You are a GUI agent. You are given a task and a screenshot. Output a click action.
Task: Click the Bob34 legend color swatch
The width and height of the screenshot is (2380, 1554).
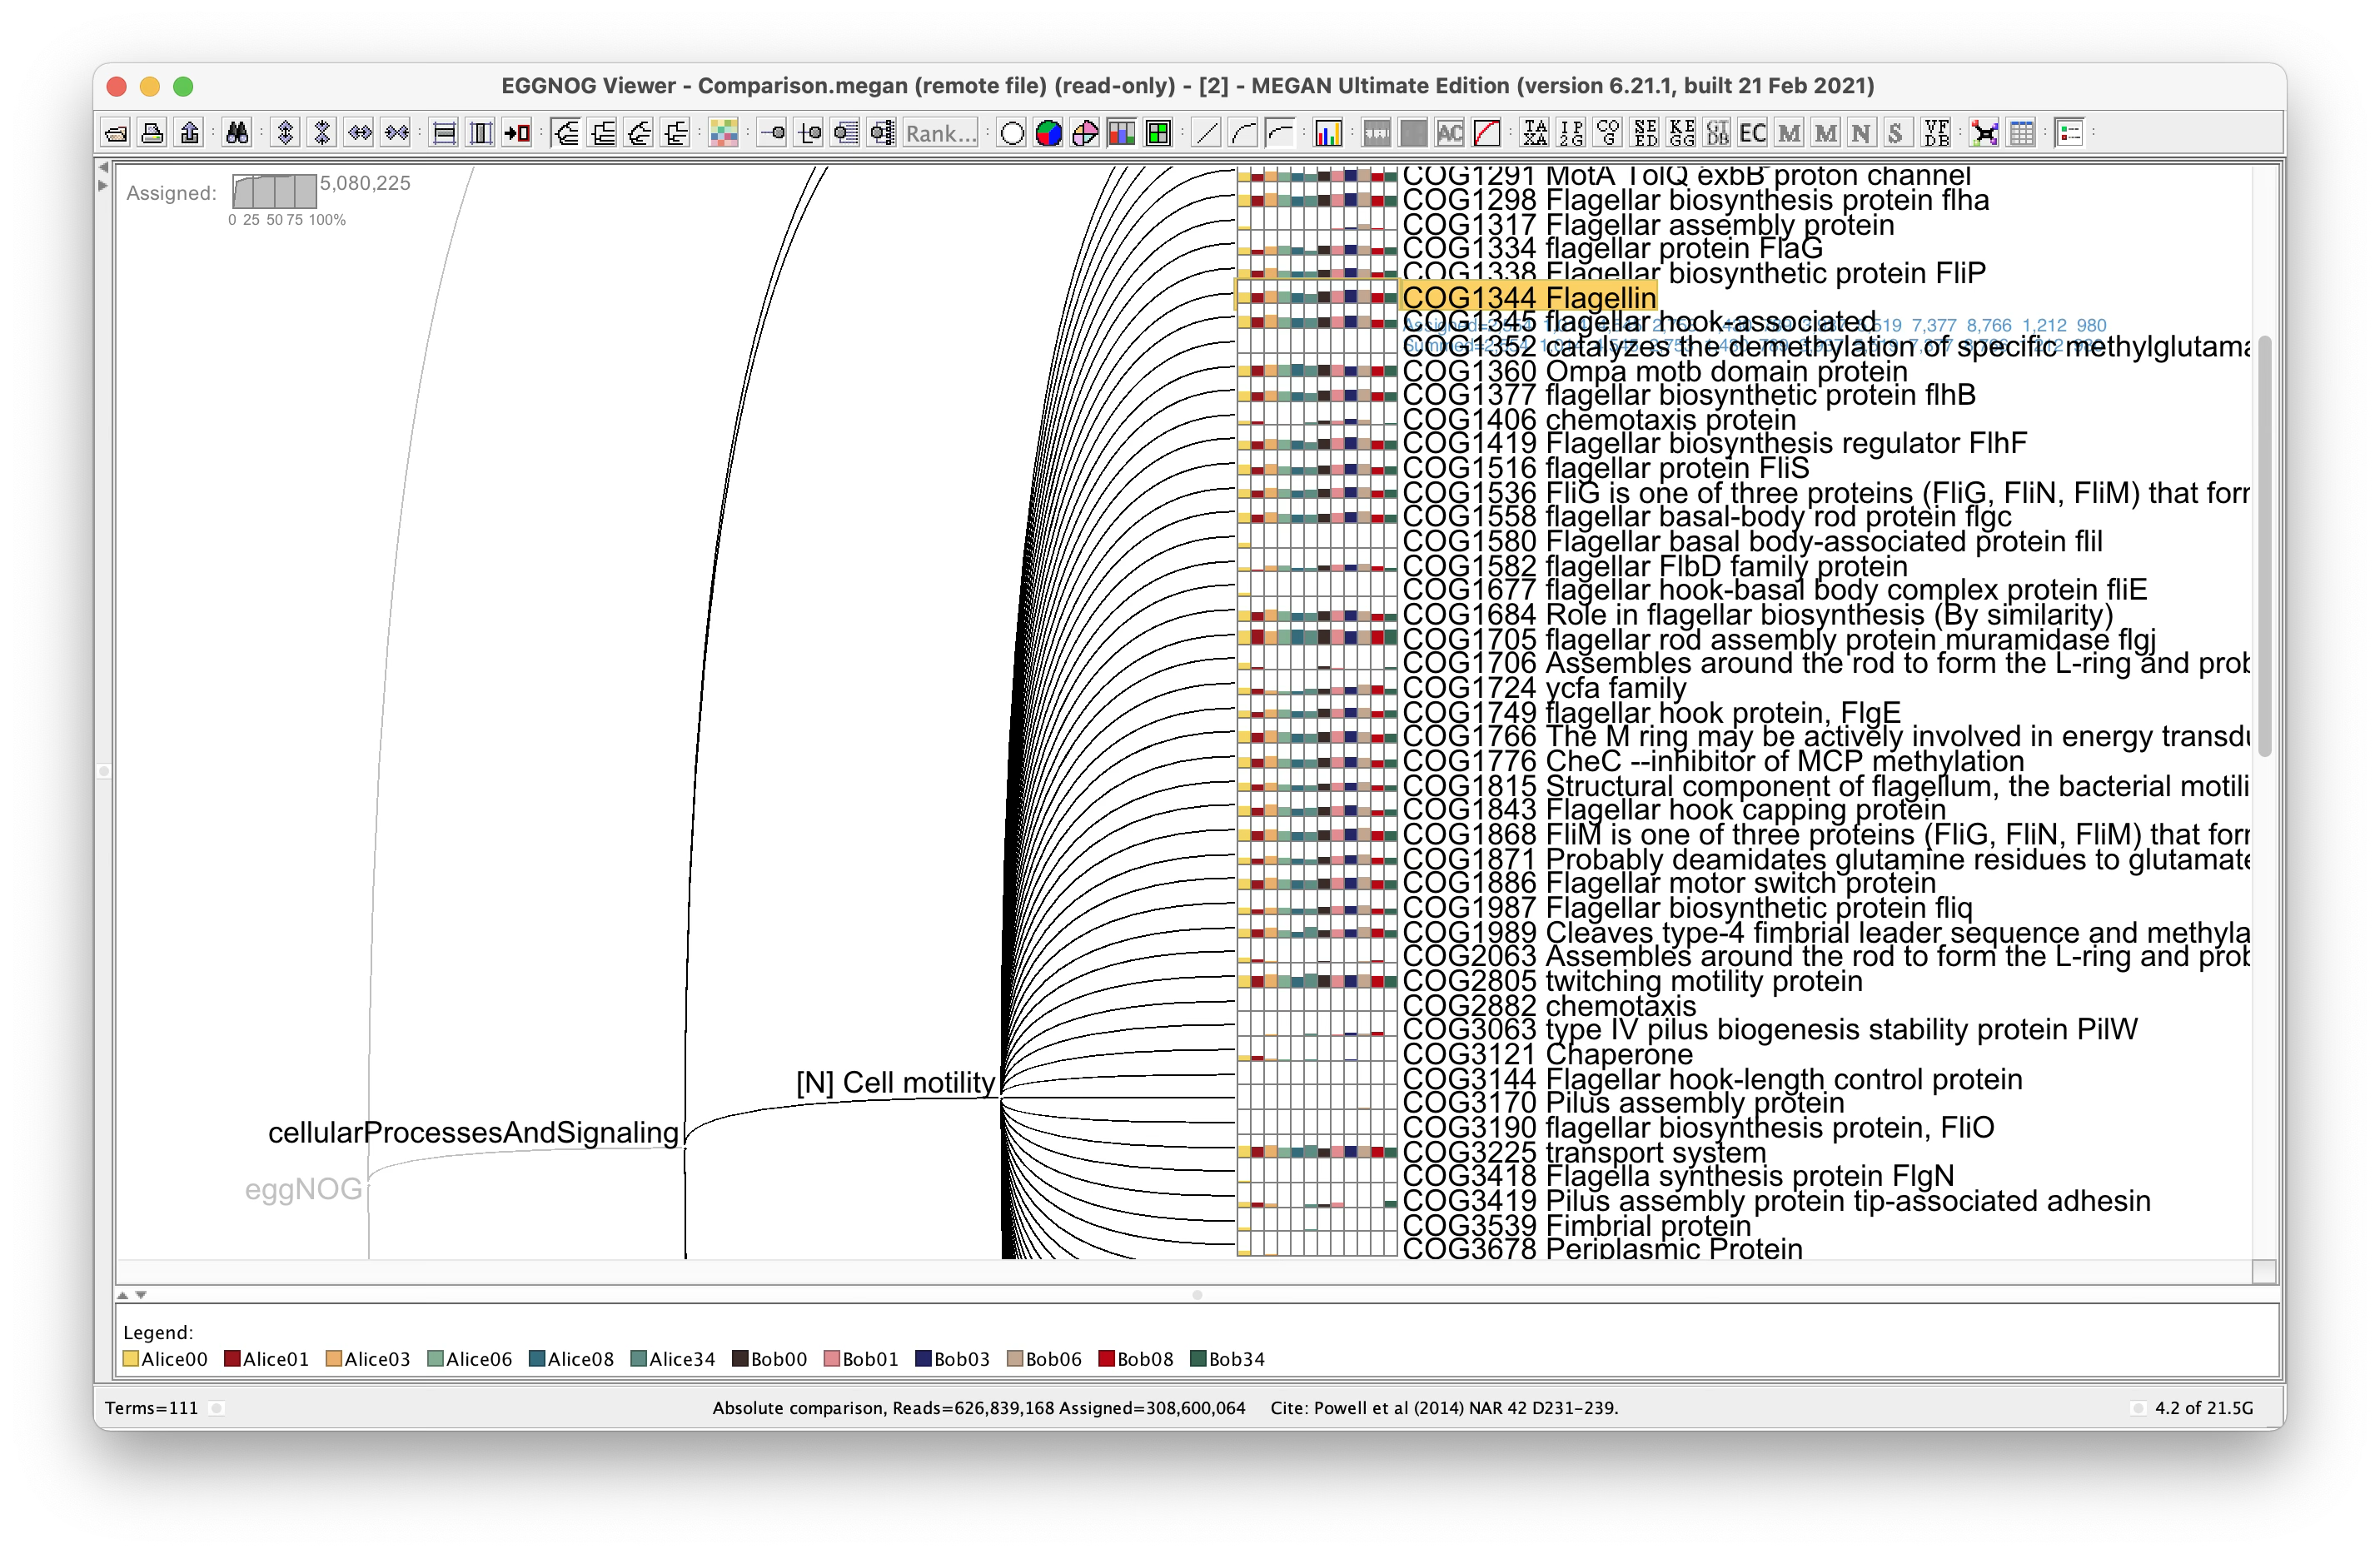click(x=1198, y=1358)
